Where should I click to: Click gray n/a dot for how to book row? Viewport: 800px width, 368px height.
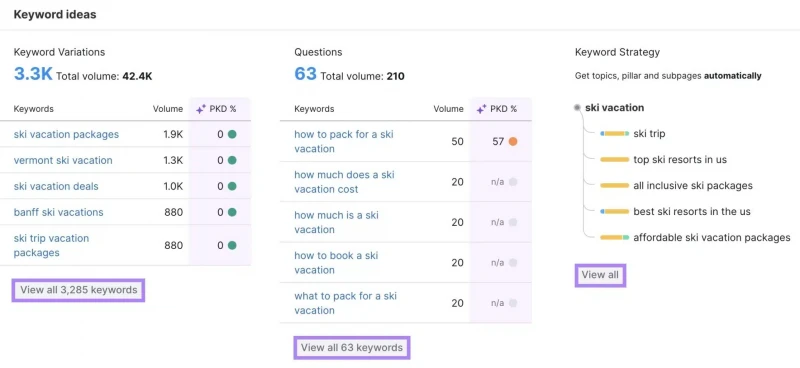pyautogui.click(x=513, y=262)
